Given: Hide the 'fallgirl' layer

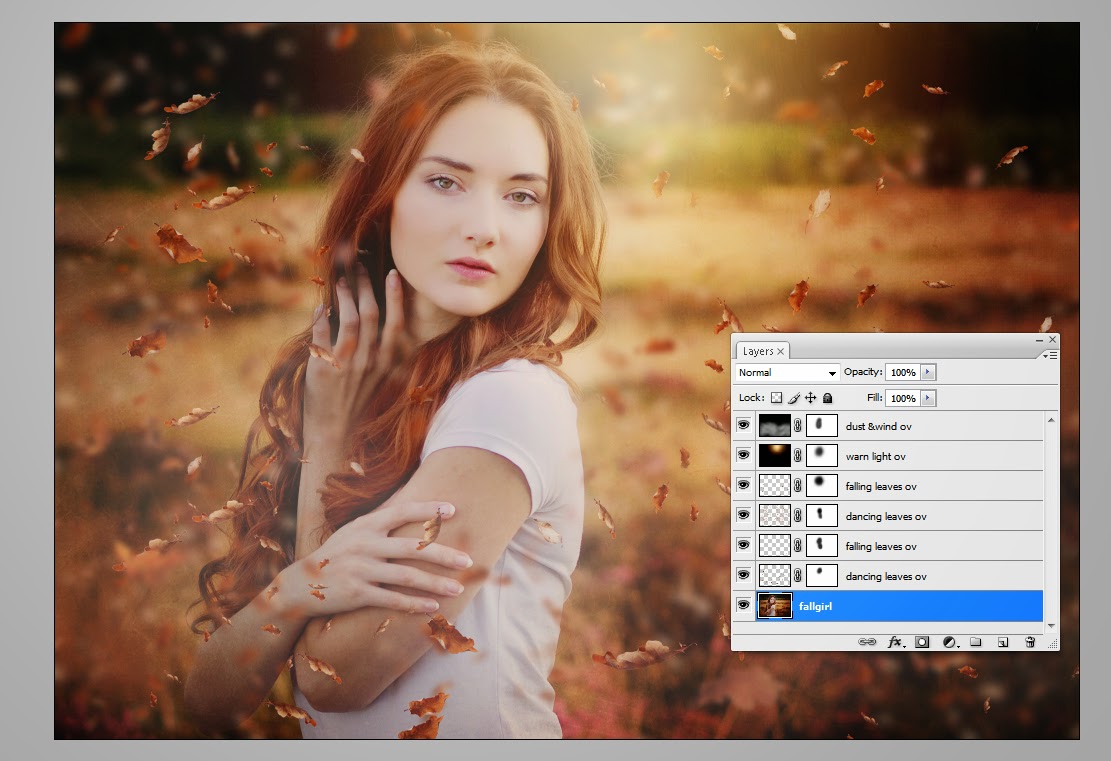Looking at the screenshot, I should coord(743,605).
